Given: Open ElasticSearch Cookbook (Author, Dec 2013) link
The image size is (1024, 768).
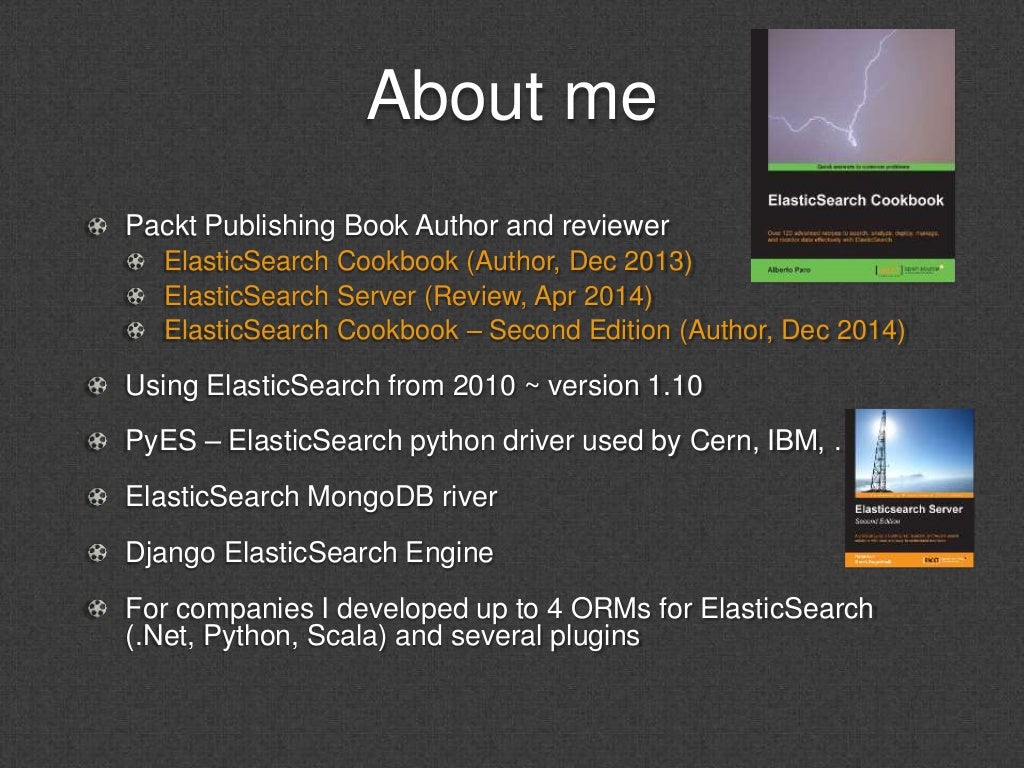Looking at the screenshot, I should pos(428,261).
